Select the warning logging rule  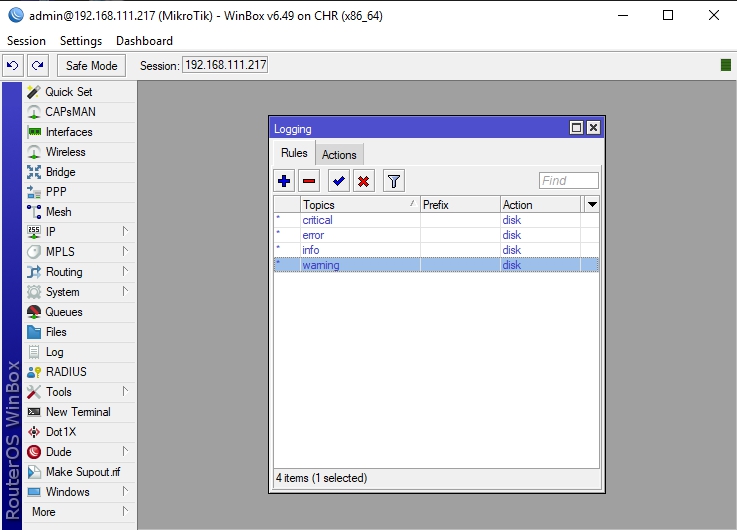(436, 265)
